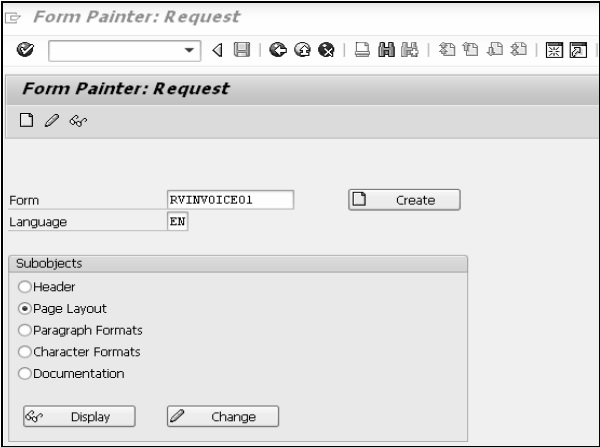Screen dimensions: 600x447
Task: Click the red Cancel icon
Action: [x=325, y=50]
